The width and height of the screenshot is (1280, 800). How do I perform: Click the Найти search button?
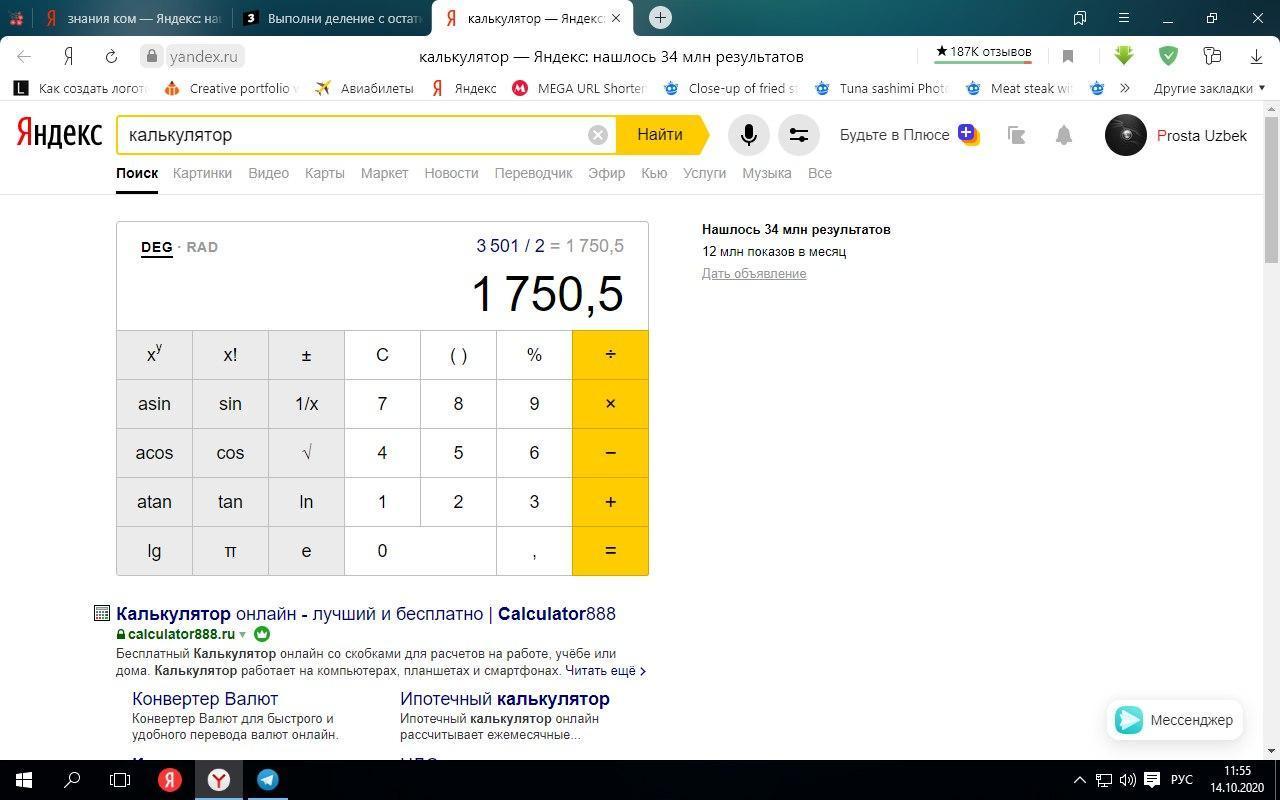(x=661, y=135)
